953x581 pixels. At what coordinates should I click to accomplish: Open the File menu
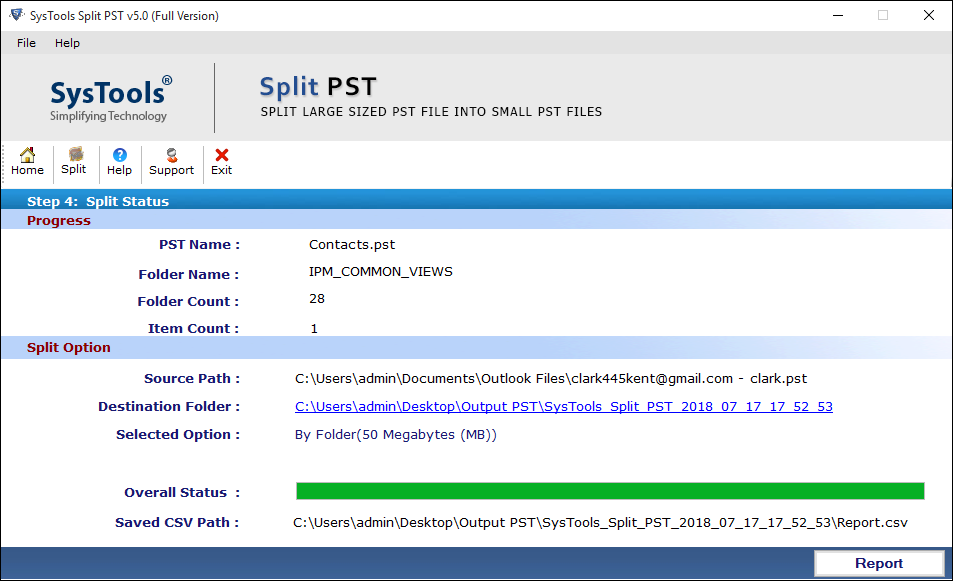pos(26,43)
